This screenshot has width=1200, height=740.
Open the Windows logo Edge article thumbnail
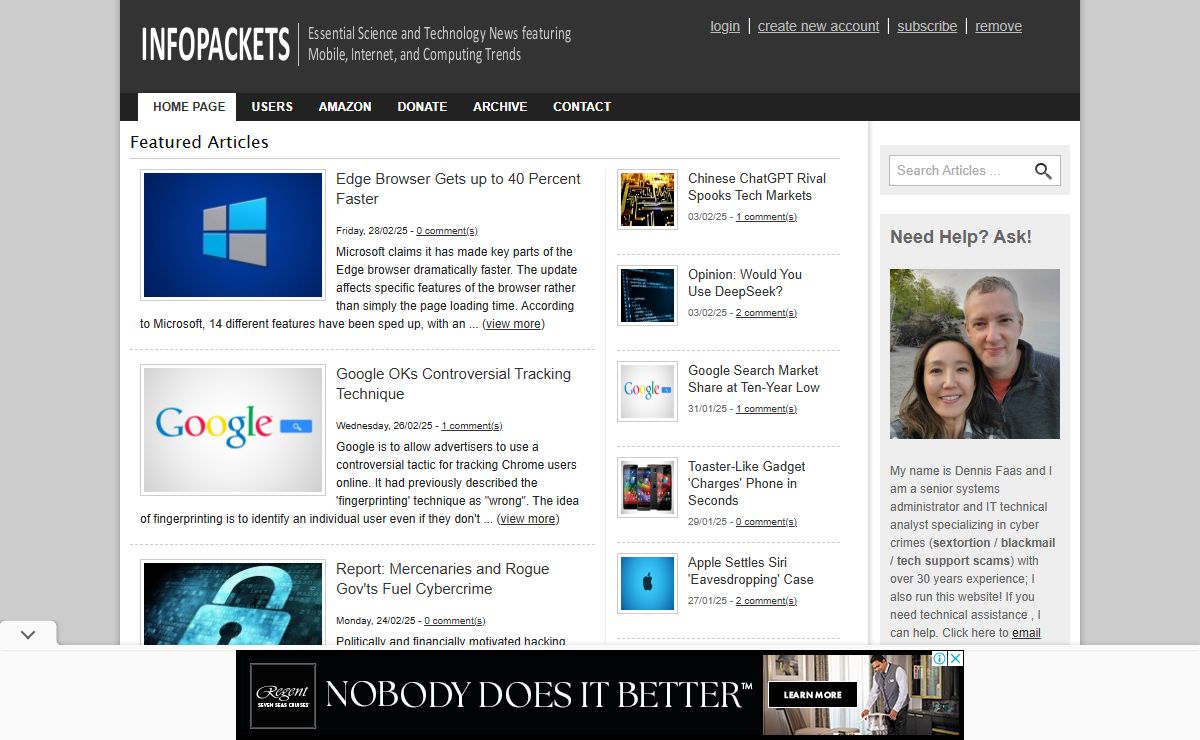233,235
